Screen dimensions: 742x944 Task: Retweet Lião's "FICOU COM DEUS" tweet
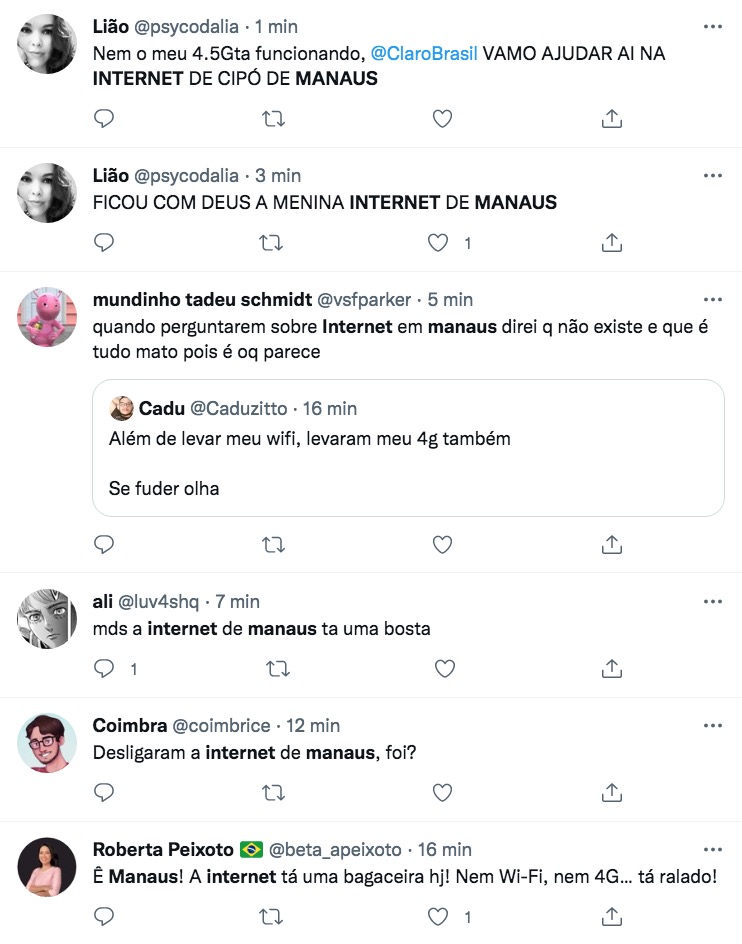(273, 243)
